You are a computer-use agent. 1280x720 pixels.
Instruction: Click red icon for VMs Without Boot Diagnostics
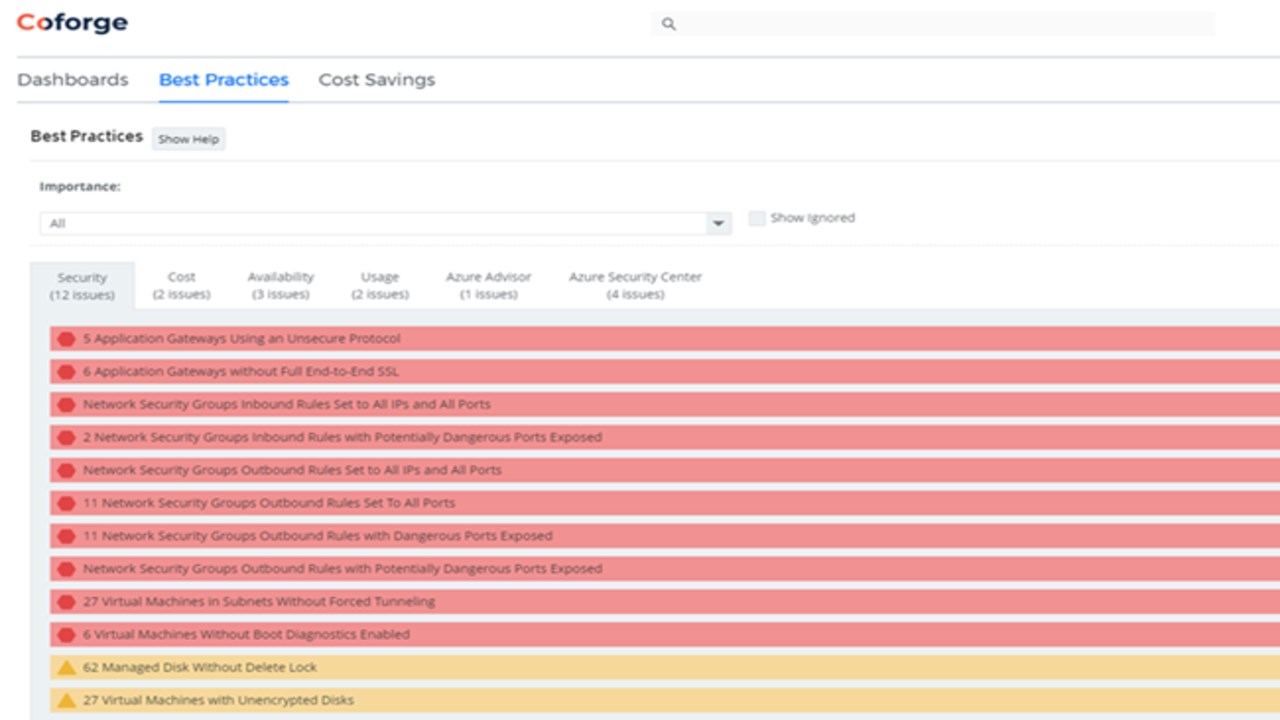point(66,635)
